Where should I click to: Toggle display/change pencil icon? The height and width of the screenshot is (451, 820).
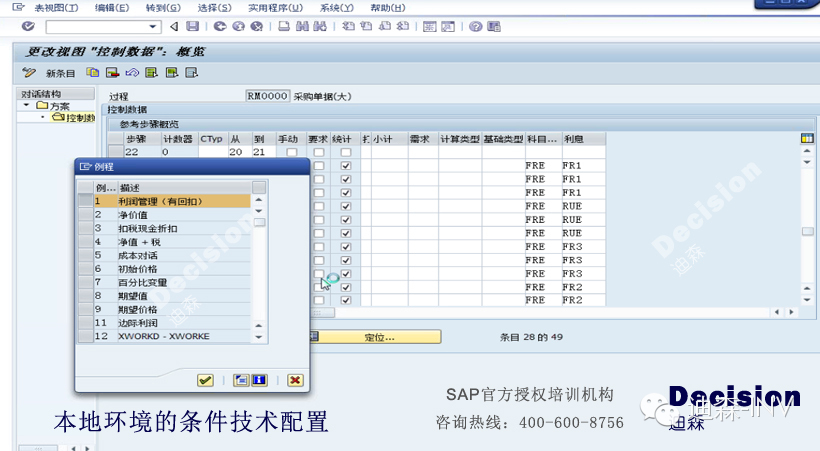(29, 72)
